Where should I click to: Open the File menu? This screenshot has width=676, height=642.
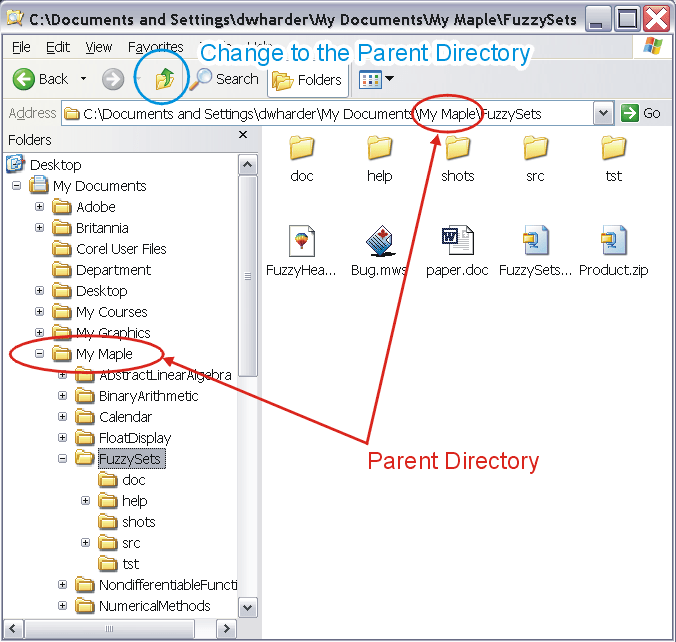pyautogui.click(x=21, y=47)
